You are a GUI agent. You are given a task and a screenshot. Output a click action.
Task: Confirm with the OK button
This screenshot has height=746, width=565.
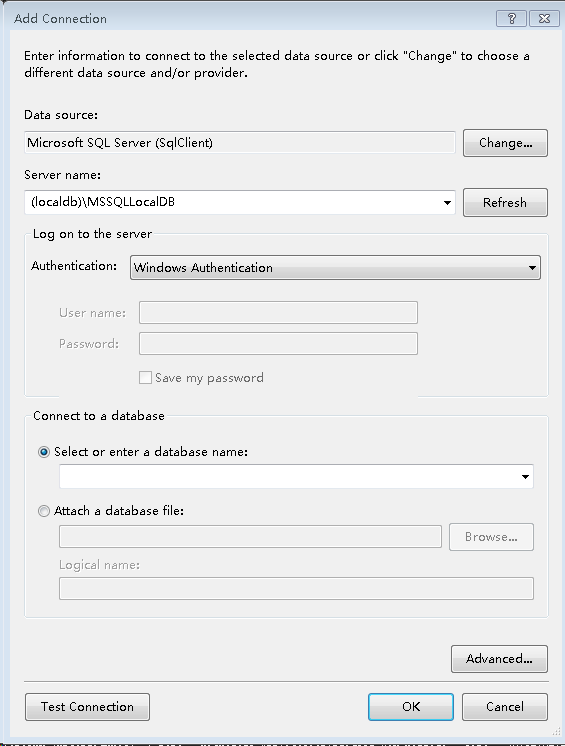[411, 707]
